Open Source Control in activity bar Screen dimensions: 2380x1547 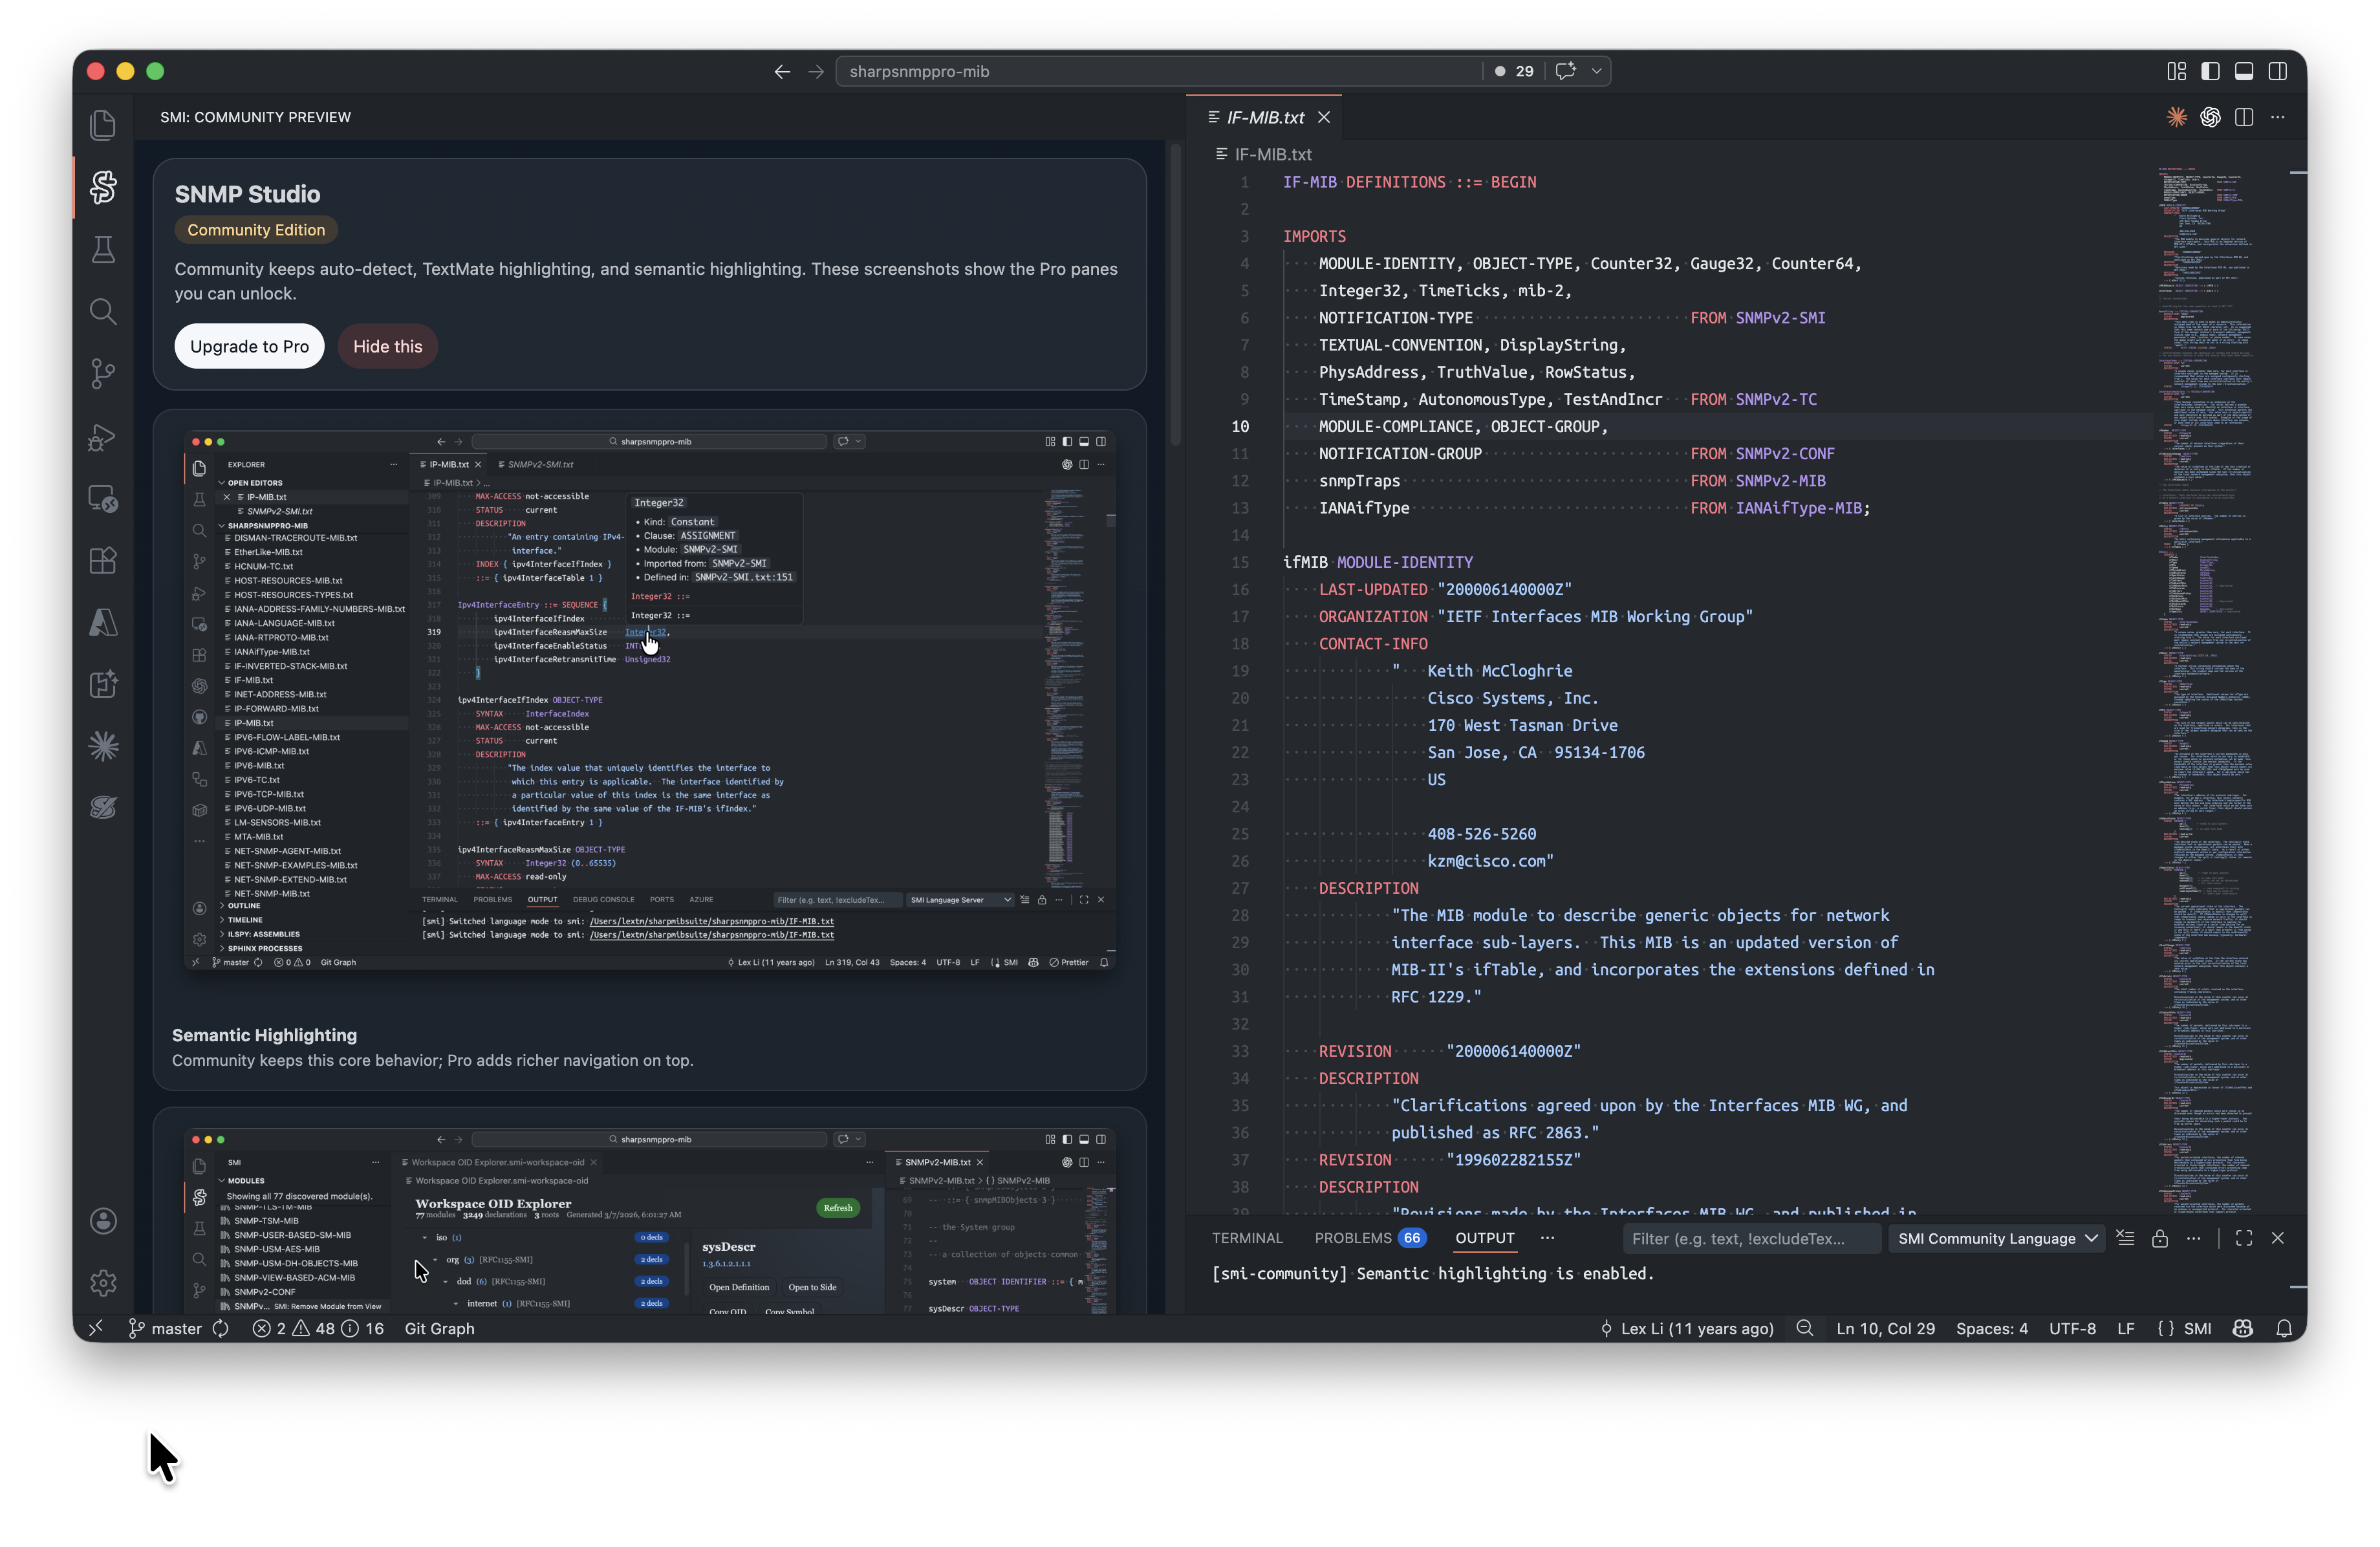tap(103, 374)
